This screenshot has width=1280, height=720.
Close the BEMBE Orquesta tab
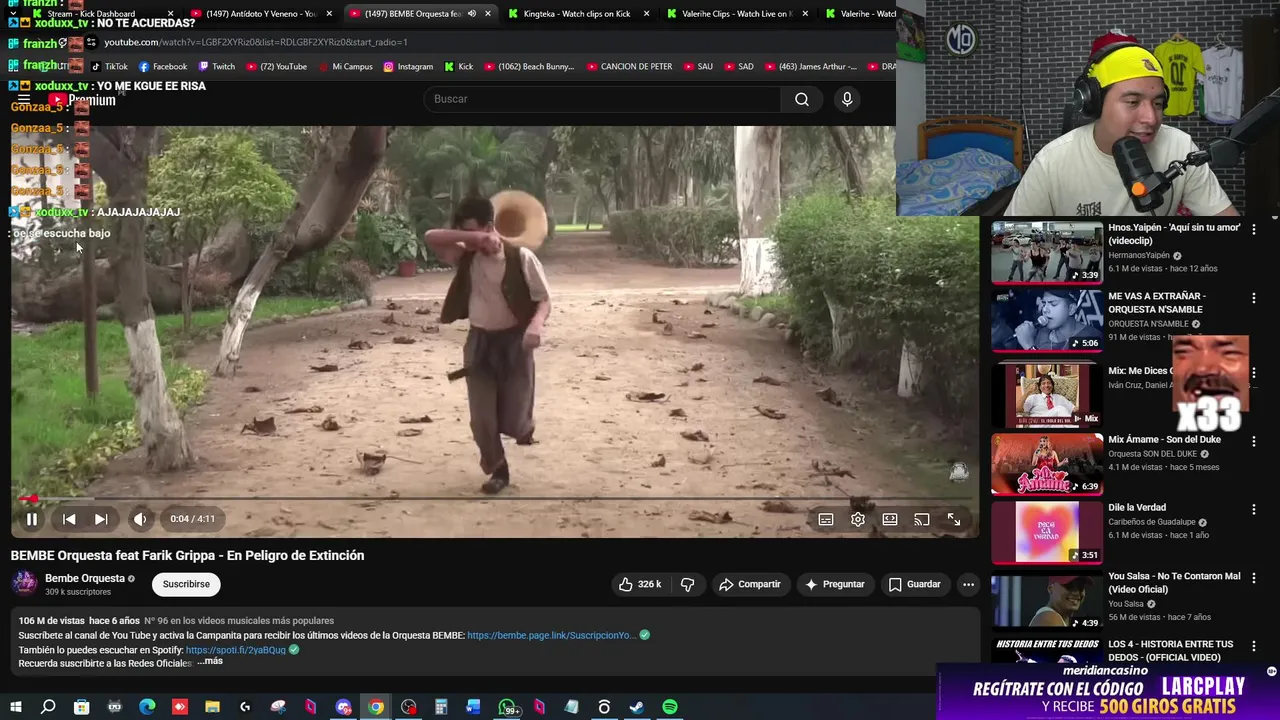click(x=487, y=14)
